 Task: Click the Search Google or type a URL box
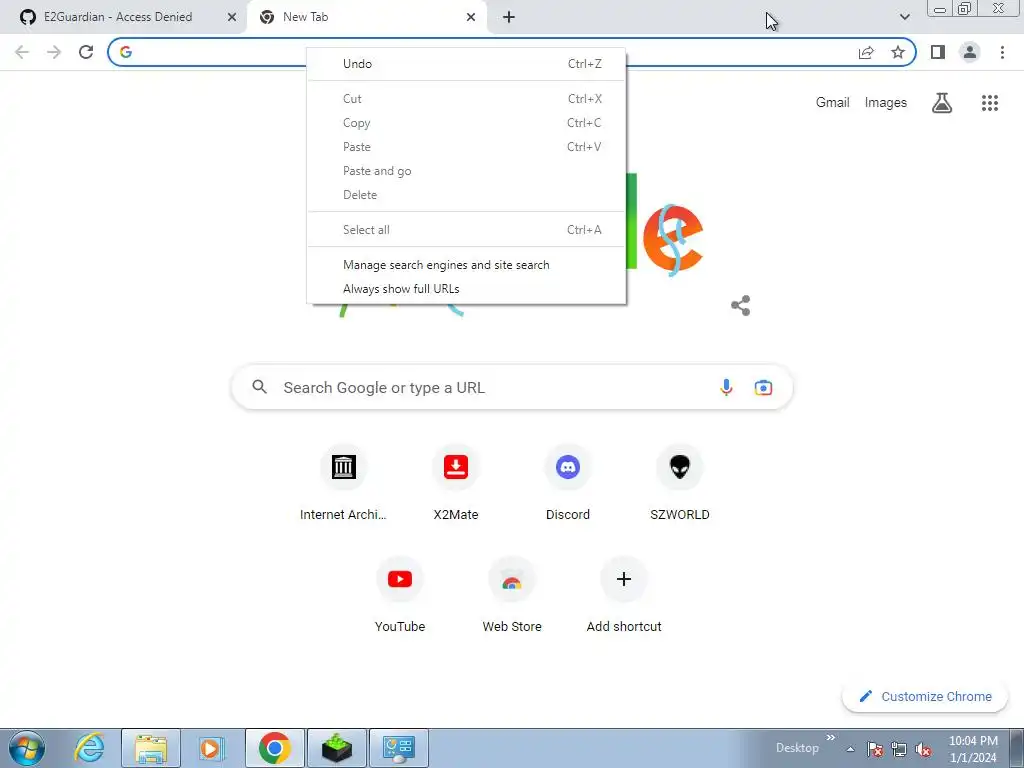coord(512,387)
